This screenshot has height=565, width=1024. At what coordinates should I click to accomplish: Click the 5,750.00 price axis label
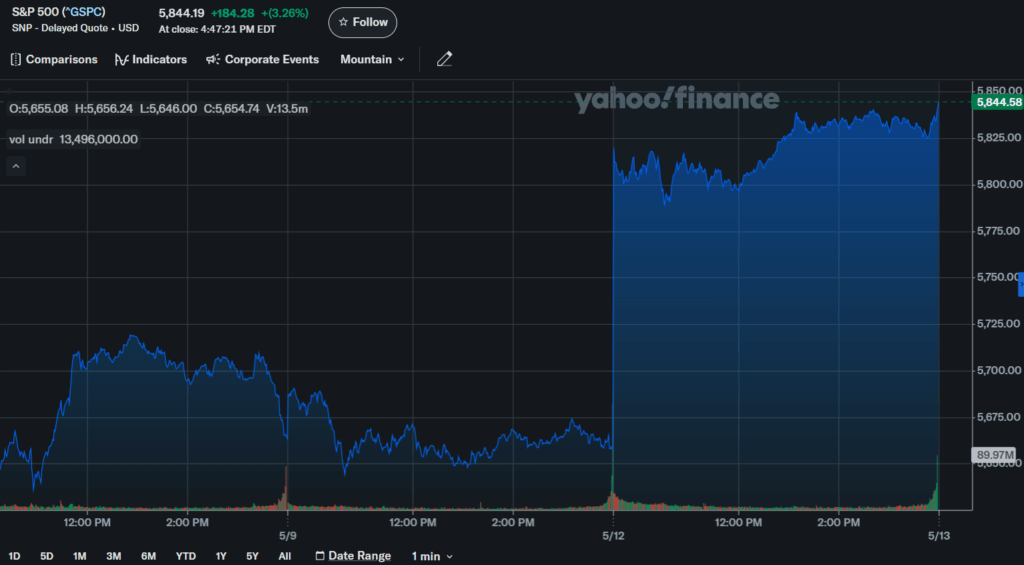997,277
